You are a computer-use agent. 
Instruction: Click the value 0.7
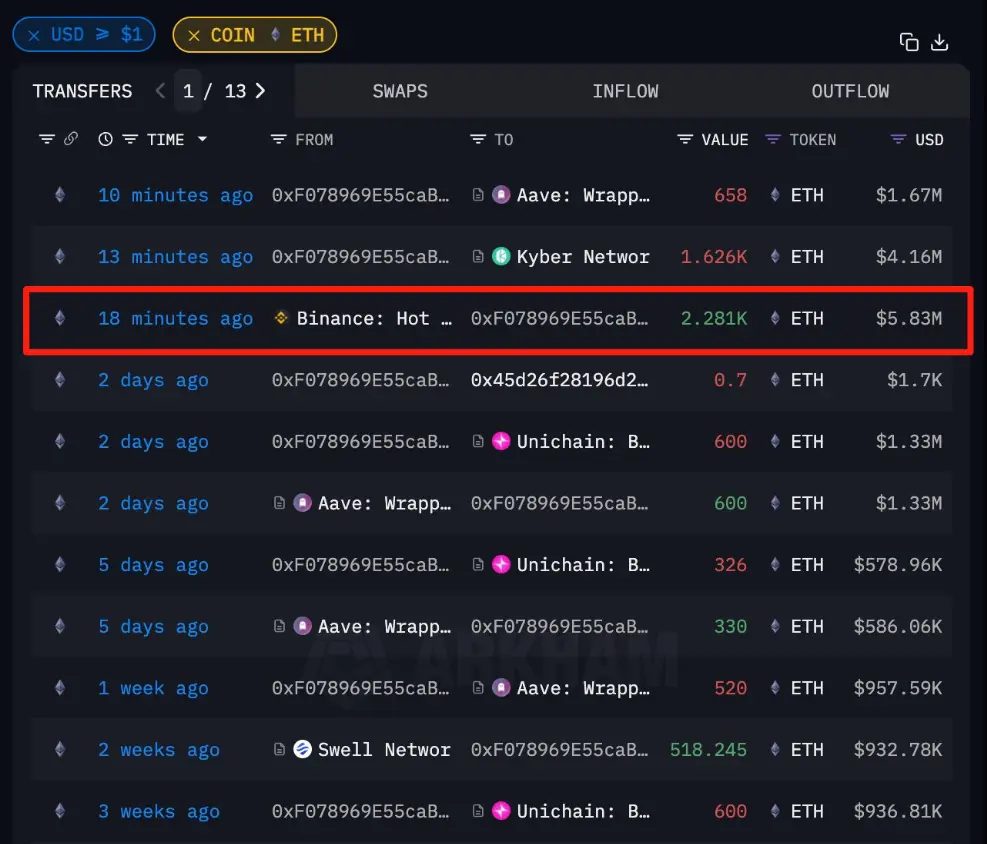[x=730, y=380]
